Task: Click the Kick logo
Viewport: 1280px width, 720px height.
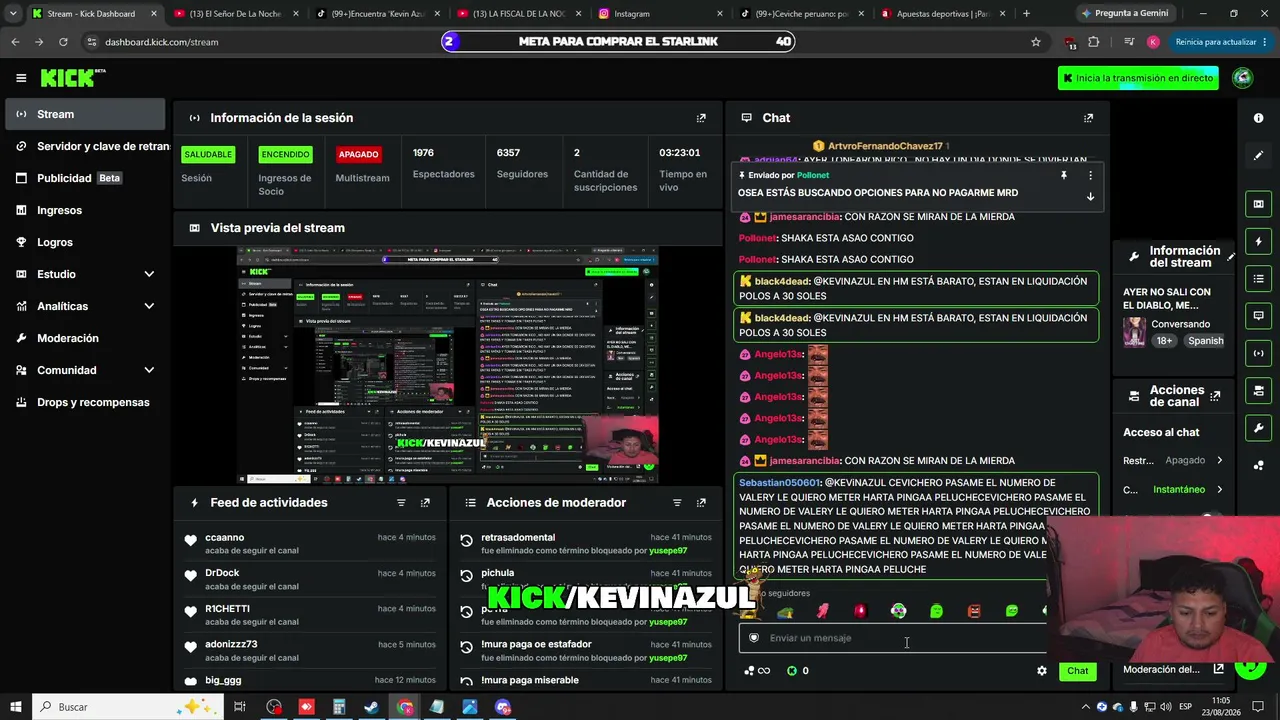Action: click(x=73, y=78)
